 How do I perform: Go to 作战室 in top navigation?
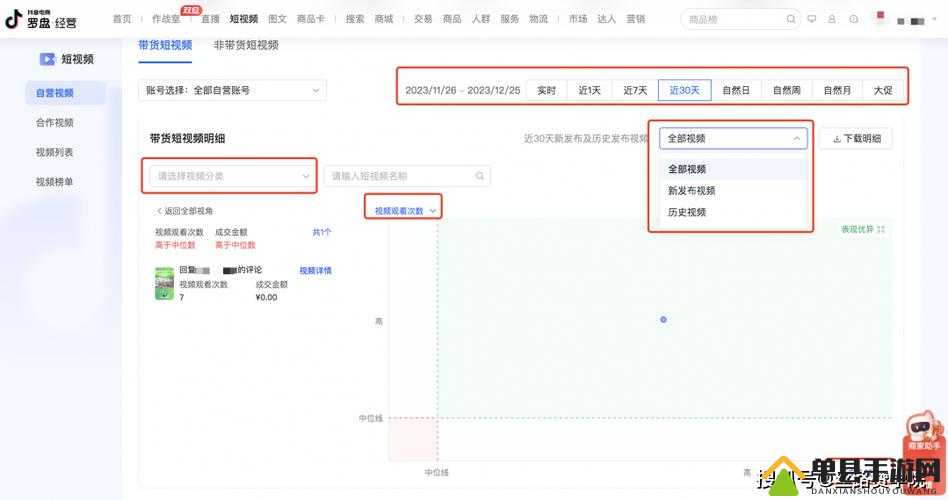pyautogui.click(x=166, y=19)
